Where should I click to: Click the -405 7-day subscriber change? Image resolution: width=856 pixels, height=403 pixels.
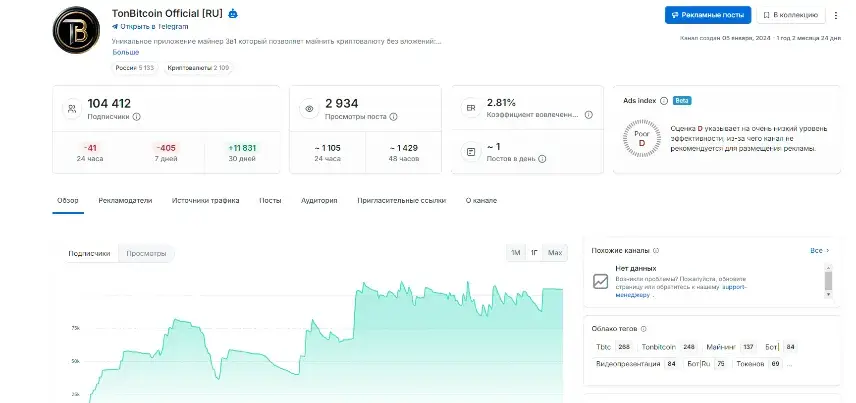click(165, 148)
